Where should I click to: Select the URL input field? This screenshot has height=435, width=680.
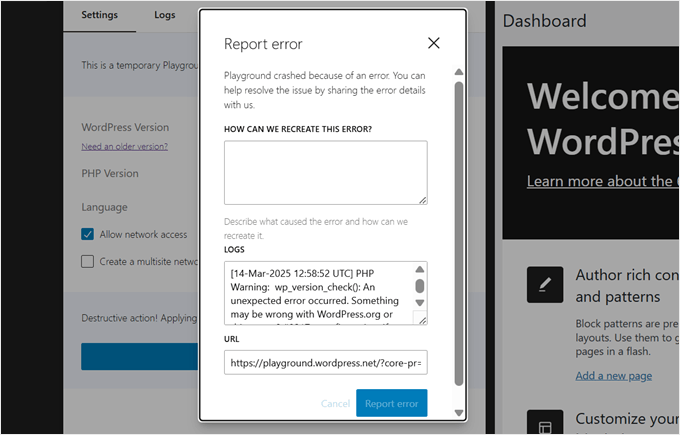(326, 363)
